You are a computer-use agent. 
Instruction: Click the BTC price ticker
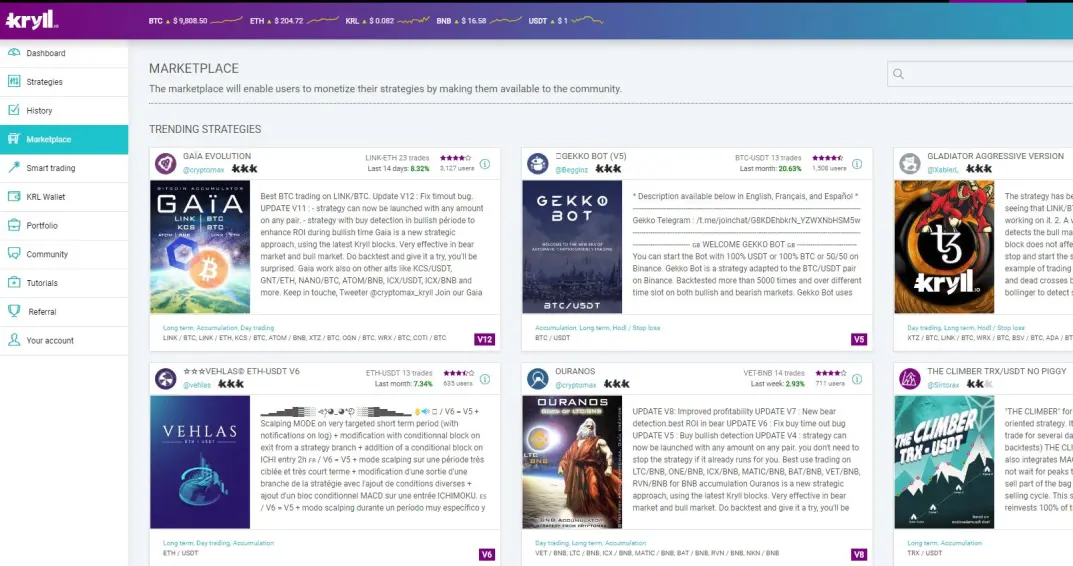point(195,21)
